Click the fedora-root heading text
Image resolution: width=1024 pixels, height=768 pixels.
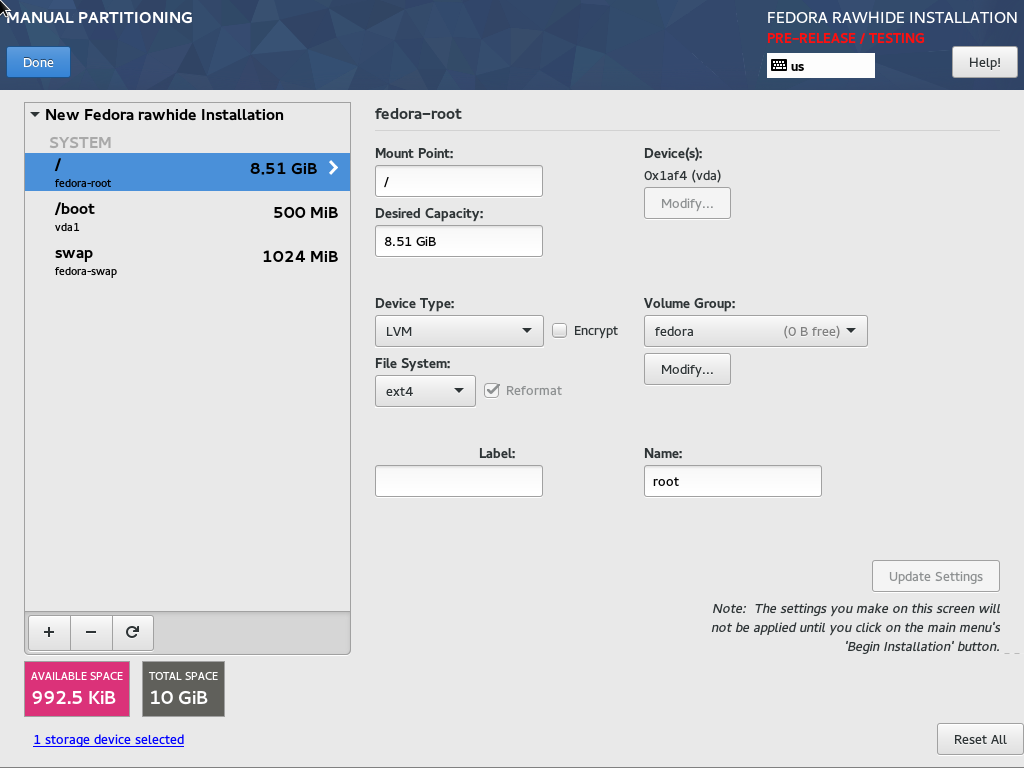(x=418, y=114)
